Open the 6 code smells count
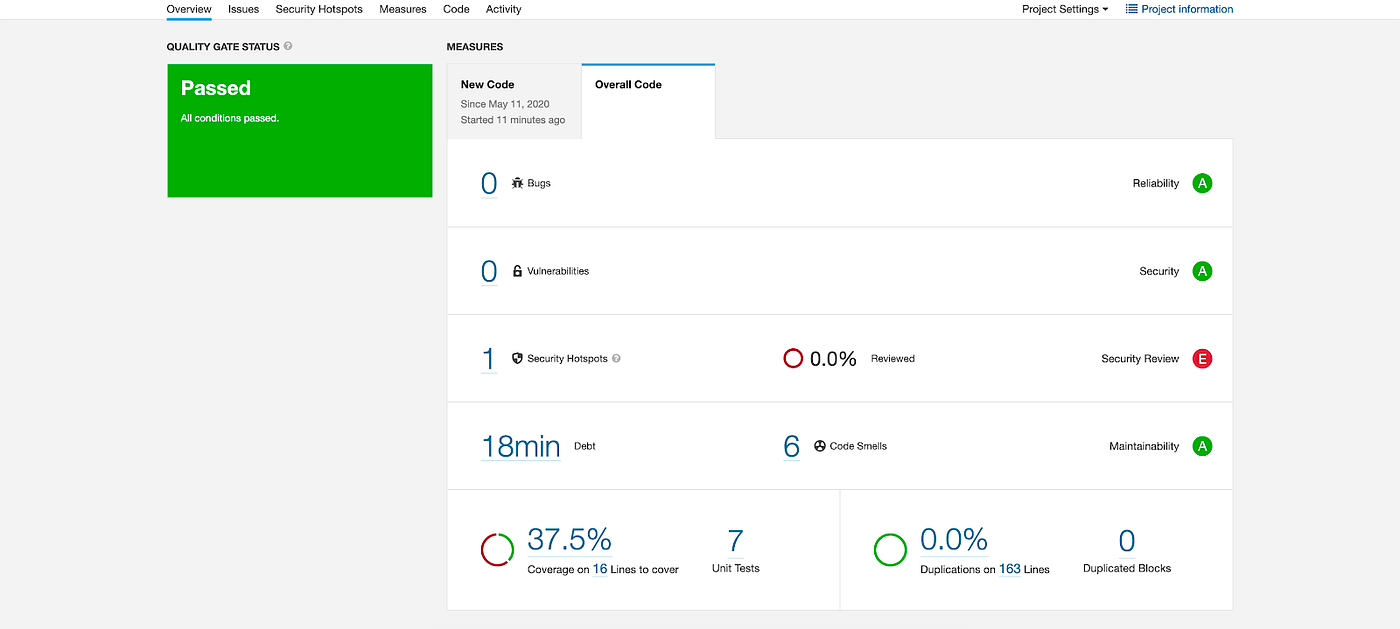 792,446
